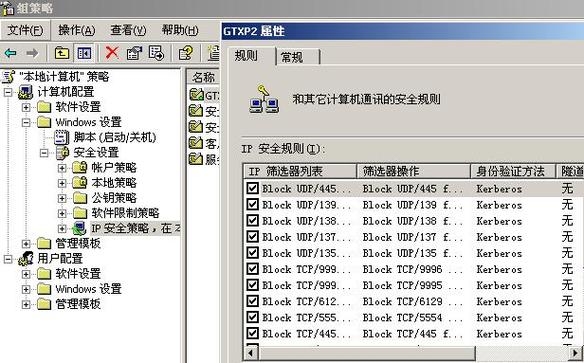Select Block TCP/445 rule row text
Image resolution: width=584 pixels, height=363 pixels.
[x=306, y=334]
